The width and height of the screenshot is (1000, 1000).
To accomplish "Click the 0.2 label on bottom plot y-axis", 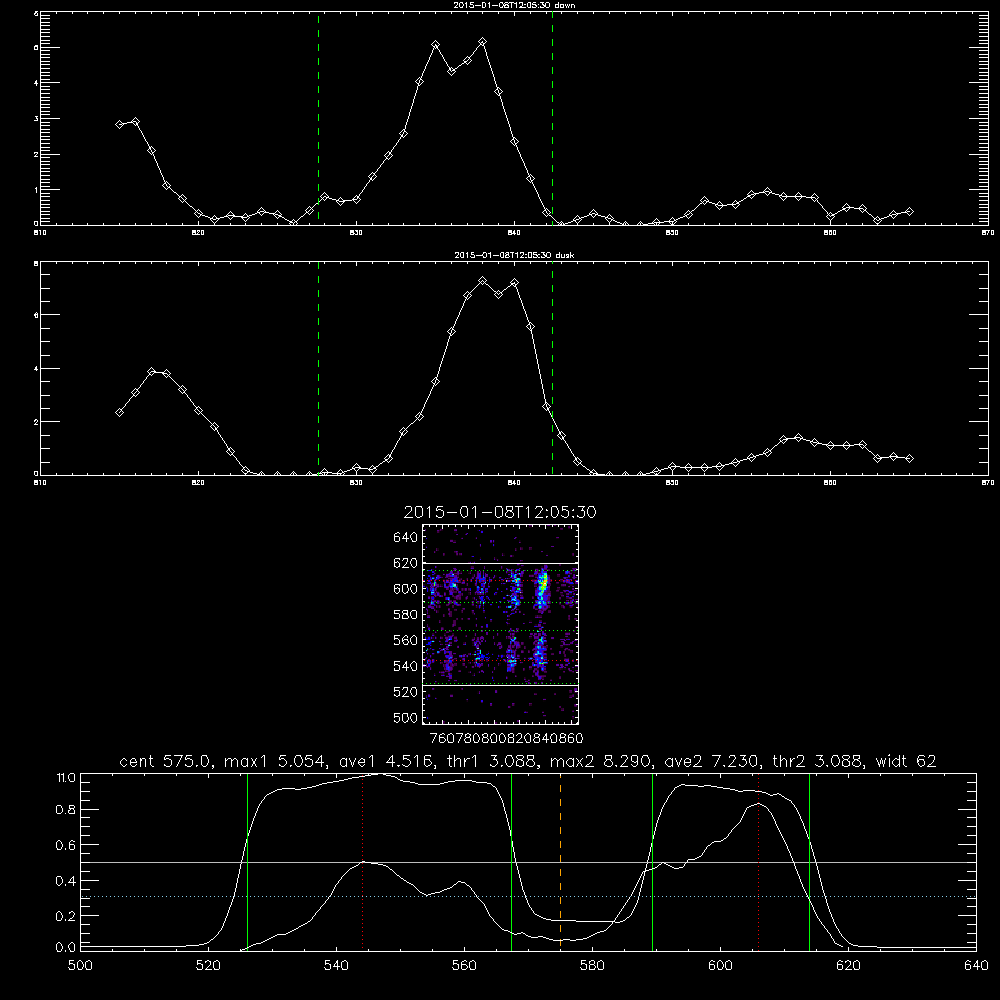I will point(67,916).
